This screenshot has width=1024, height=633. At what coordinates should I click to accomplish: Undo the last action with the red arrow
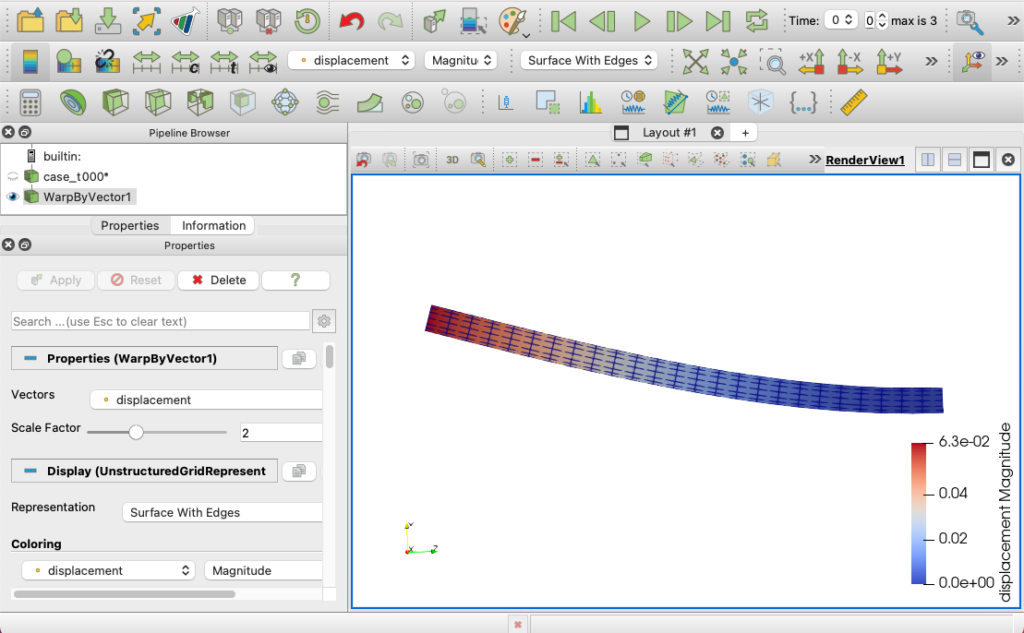(351, 21)
